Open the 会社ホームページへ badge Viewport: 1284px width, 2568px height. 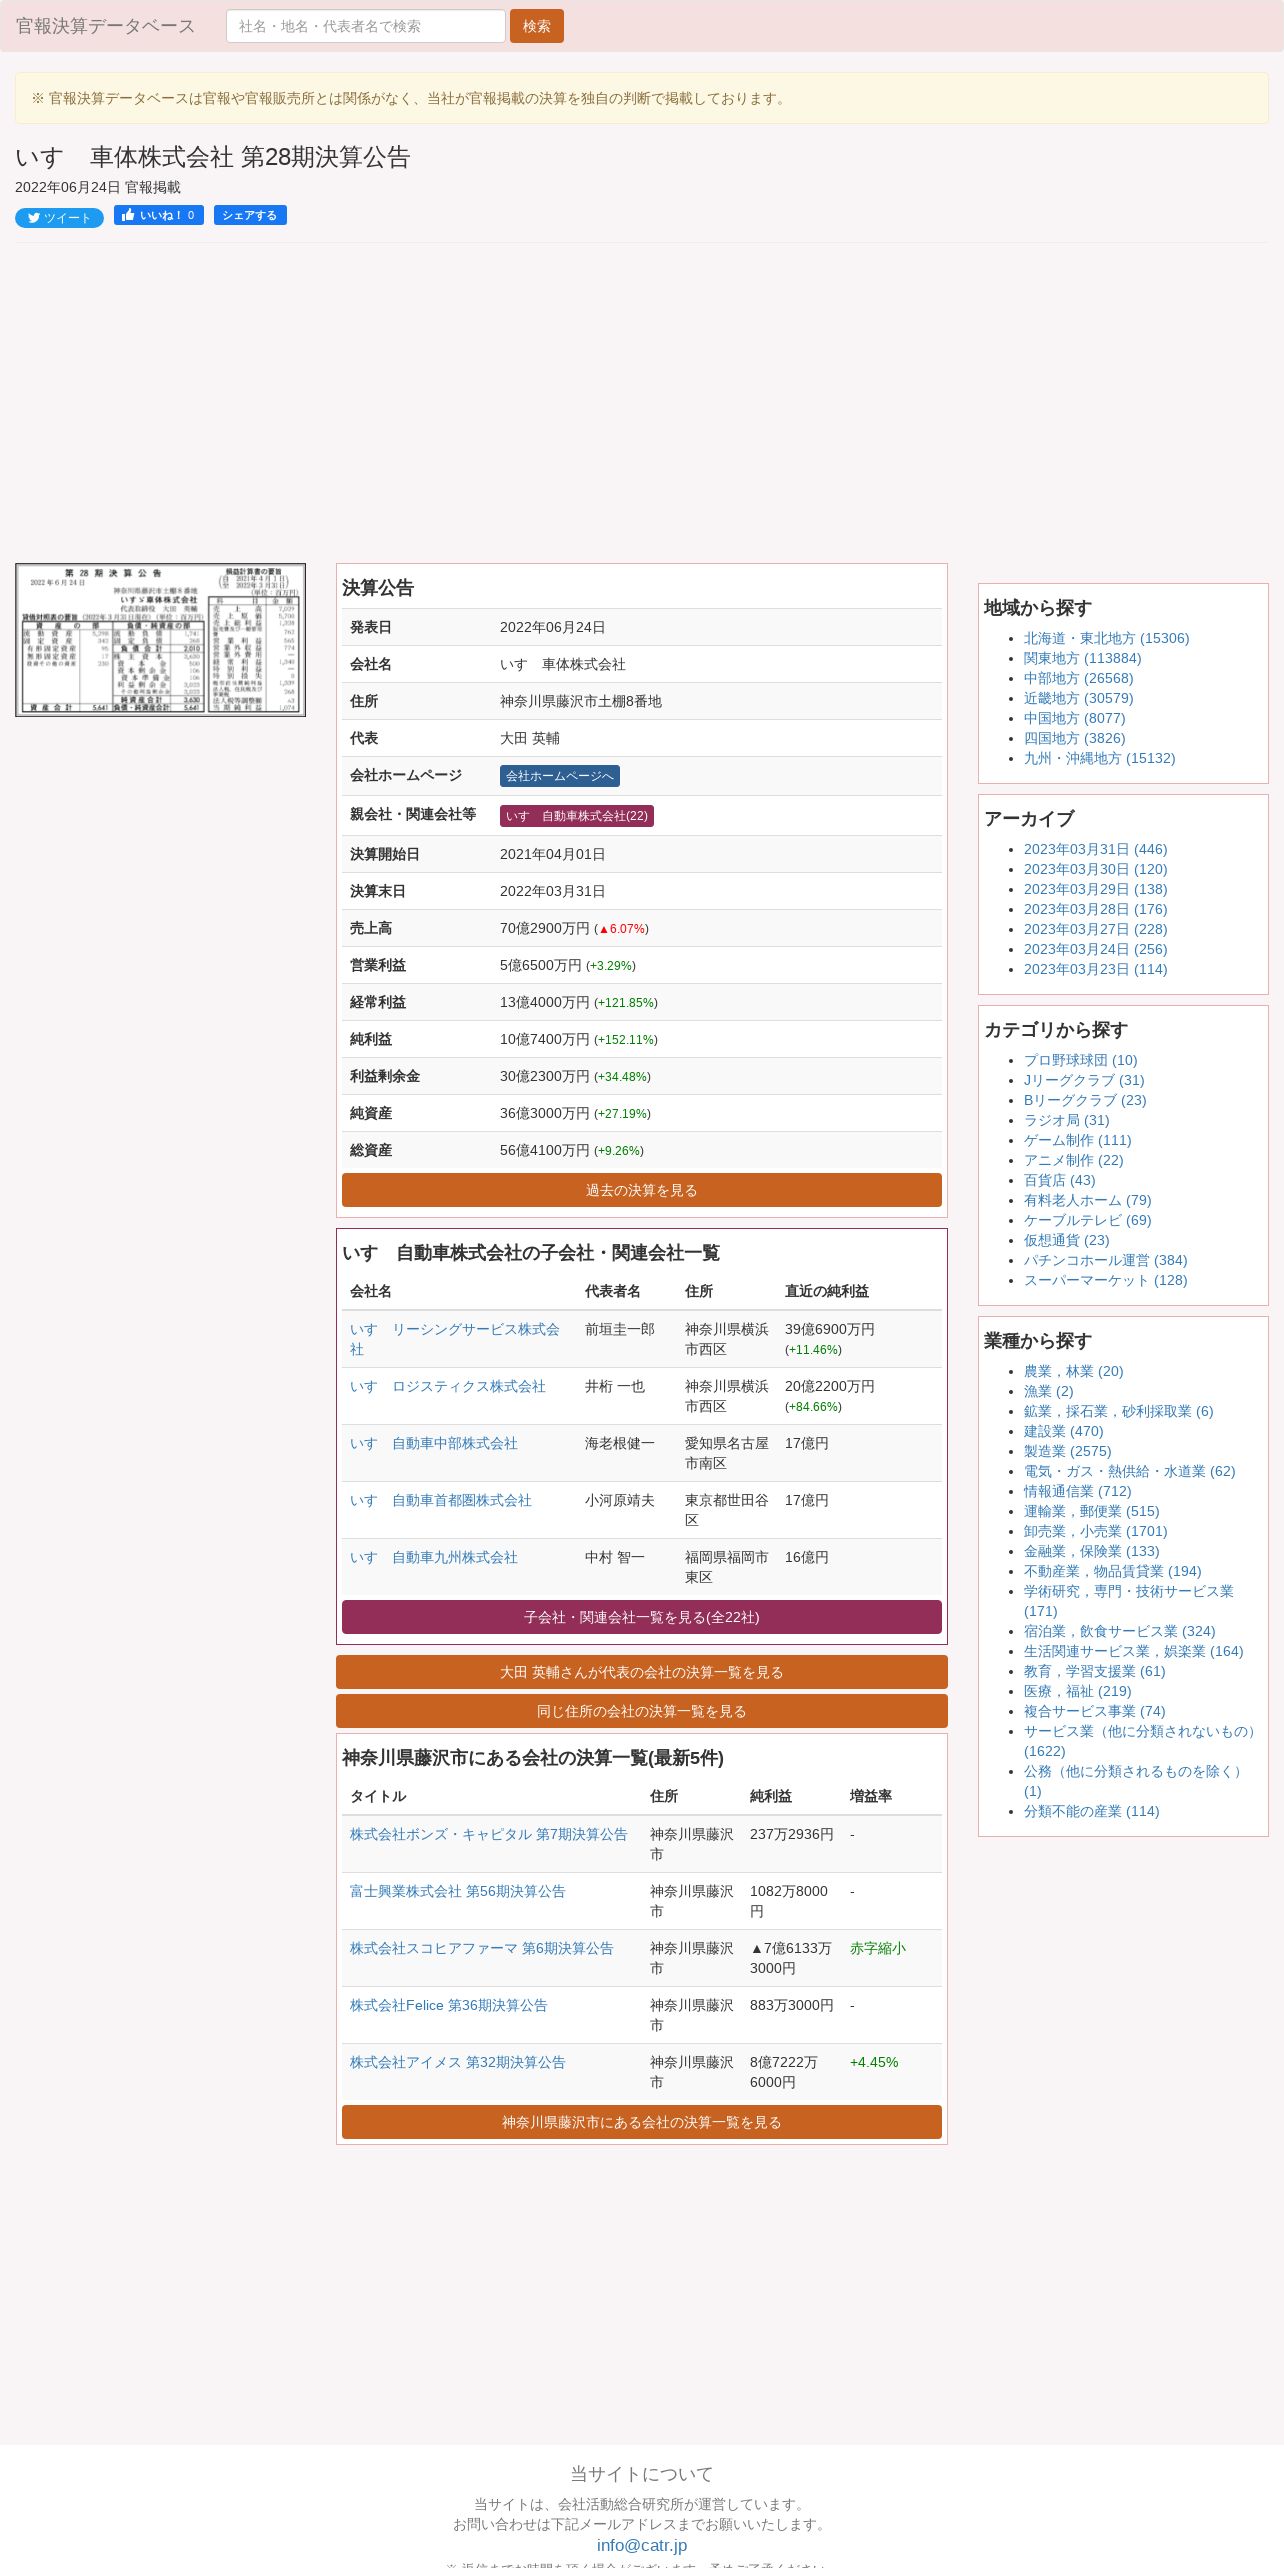[x=560, y=776]
